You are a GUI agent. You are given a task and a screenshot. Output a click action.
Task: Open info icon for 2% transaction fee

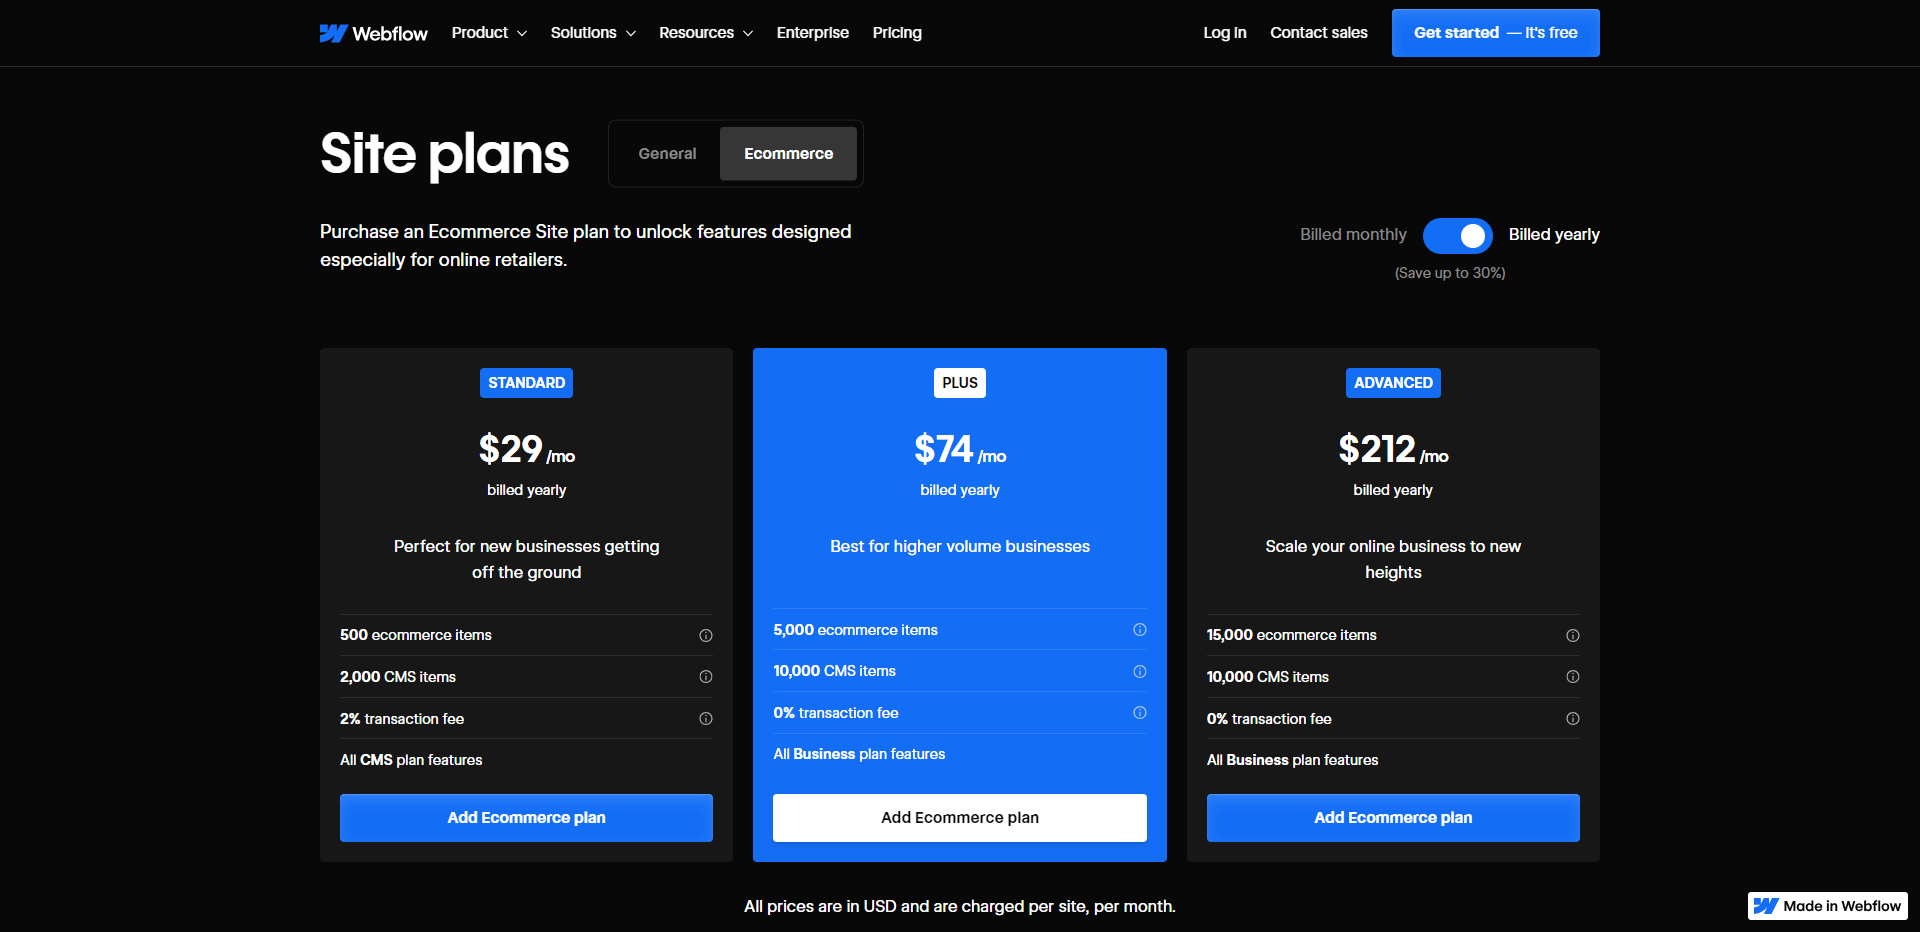(x=706, y=719)
